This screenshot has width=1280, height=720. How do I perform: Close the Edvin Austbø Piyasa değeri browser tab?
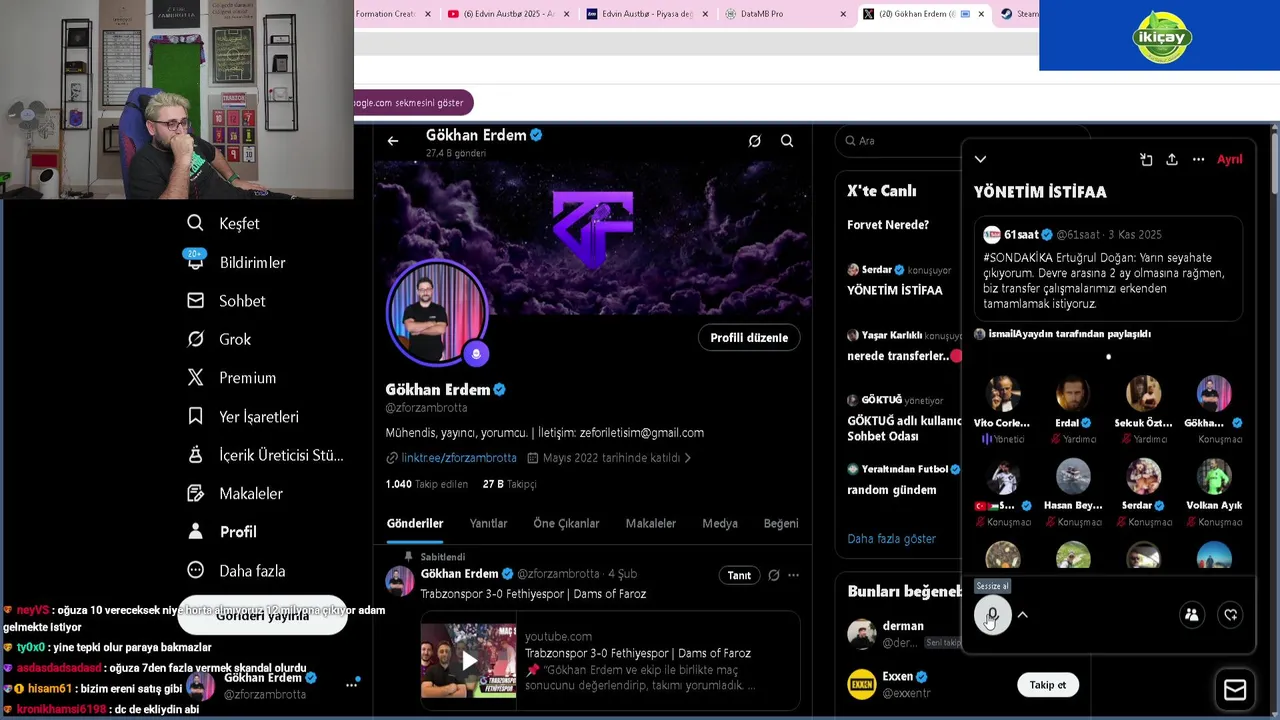705,14
